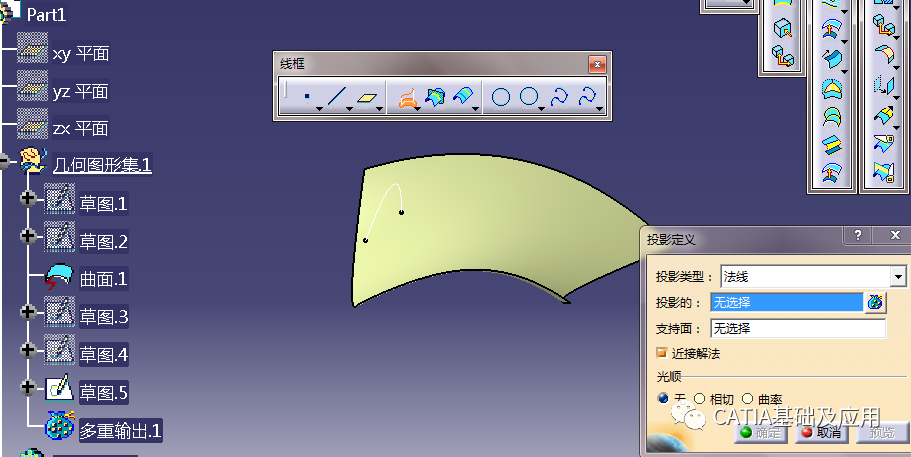
Task: Select zx 平面 in the tree
Action: click(x=81, y=128)
